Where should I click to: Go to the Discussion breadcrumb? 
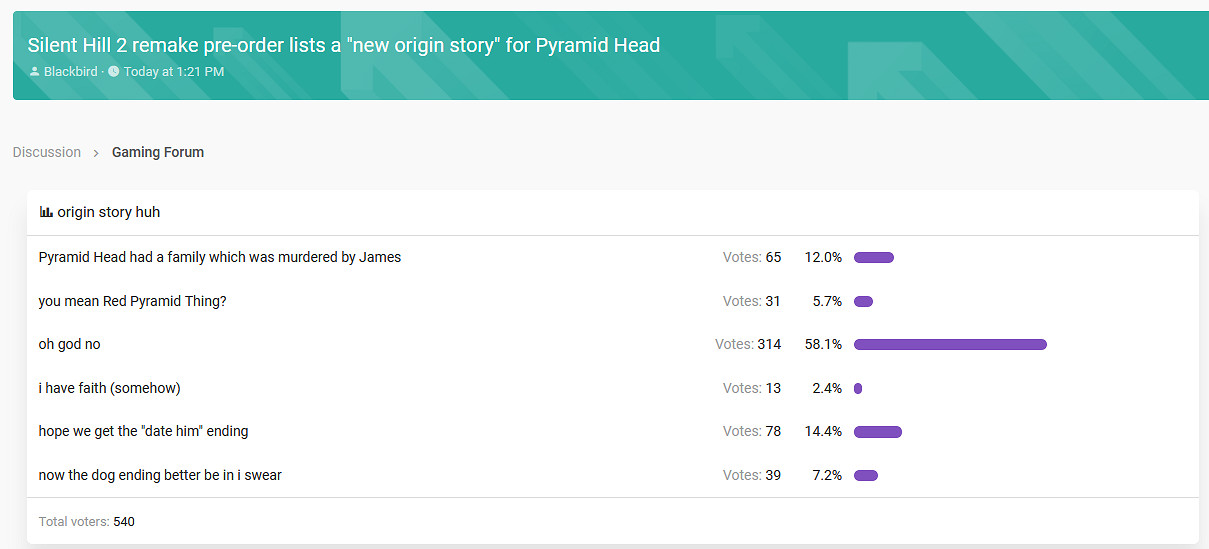point(47,152)
